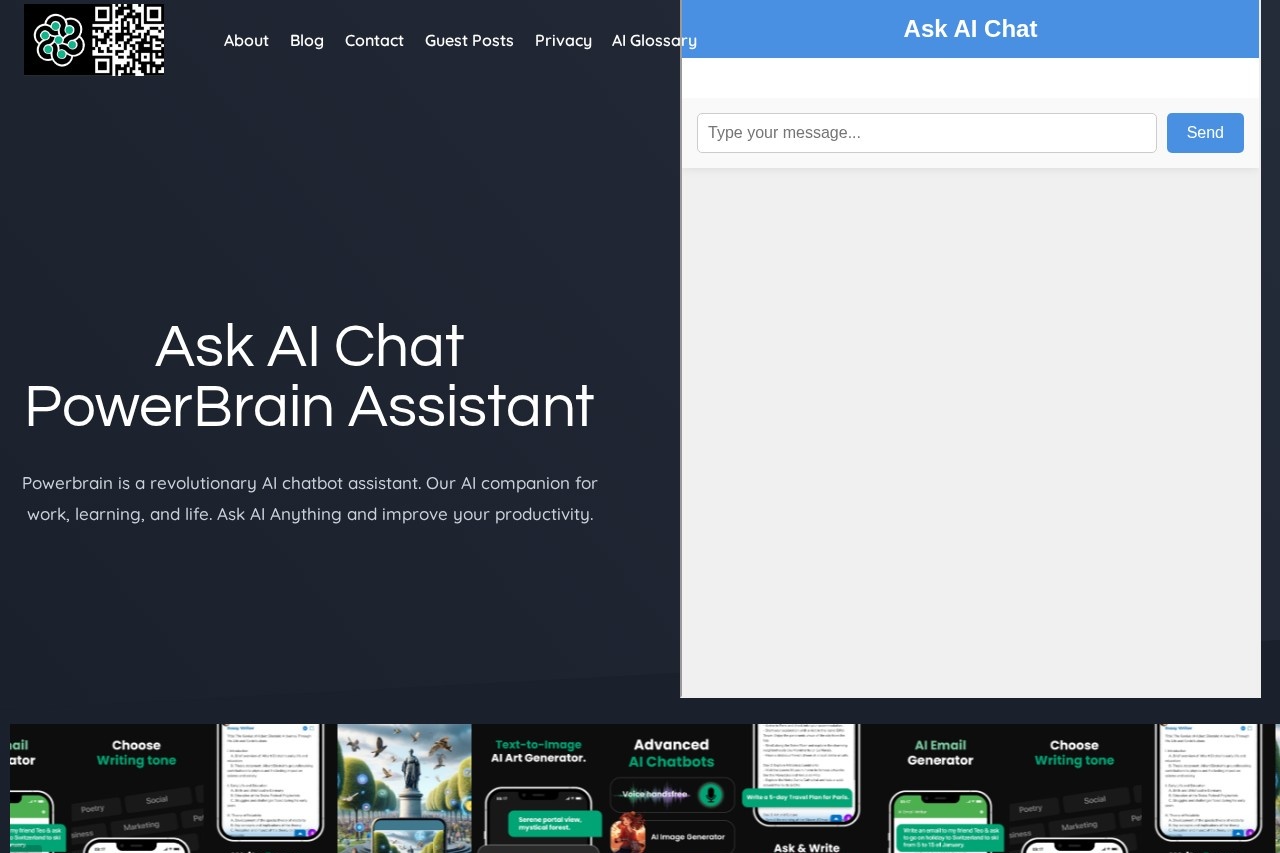Open the About page

[x=246, y=40]
